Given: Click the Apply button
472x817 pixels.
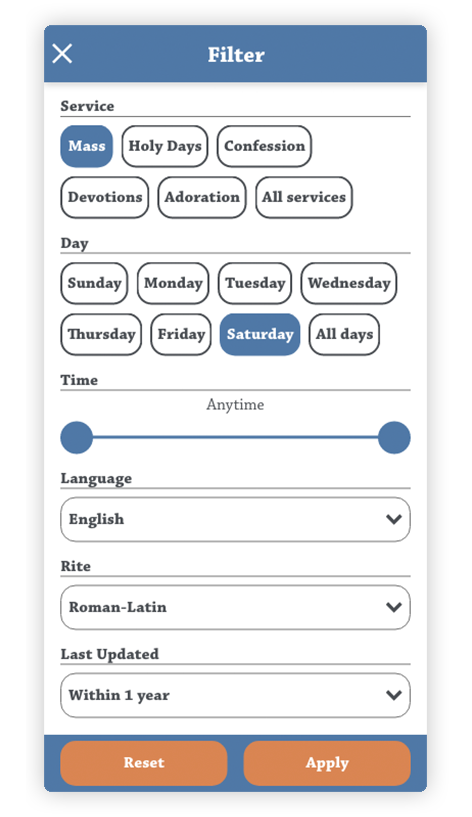Looking at the screenshot, I should pyautogui.click(x=327, y=763).
